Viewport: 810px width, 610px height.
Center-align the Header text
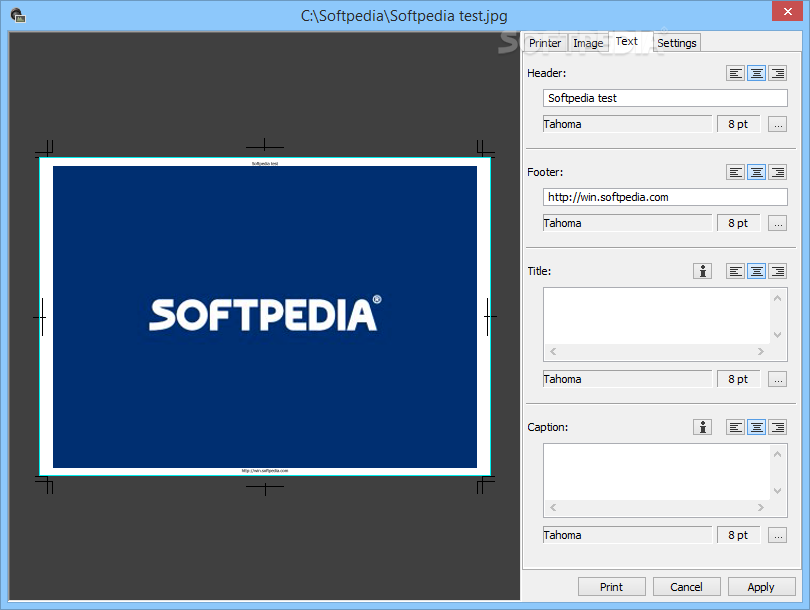(756, 73)
